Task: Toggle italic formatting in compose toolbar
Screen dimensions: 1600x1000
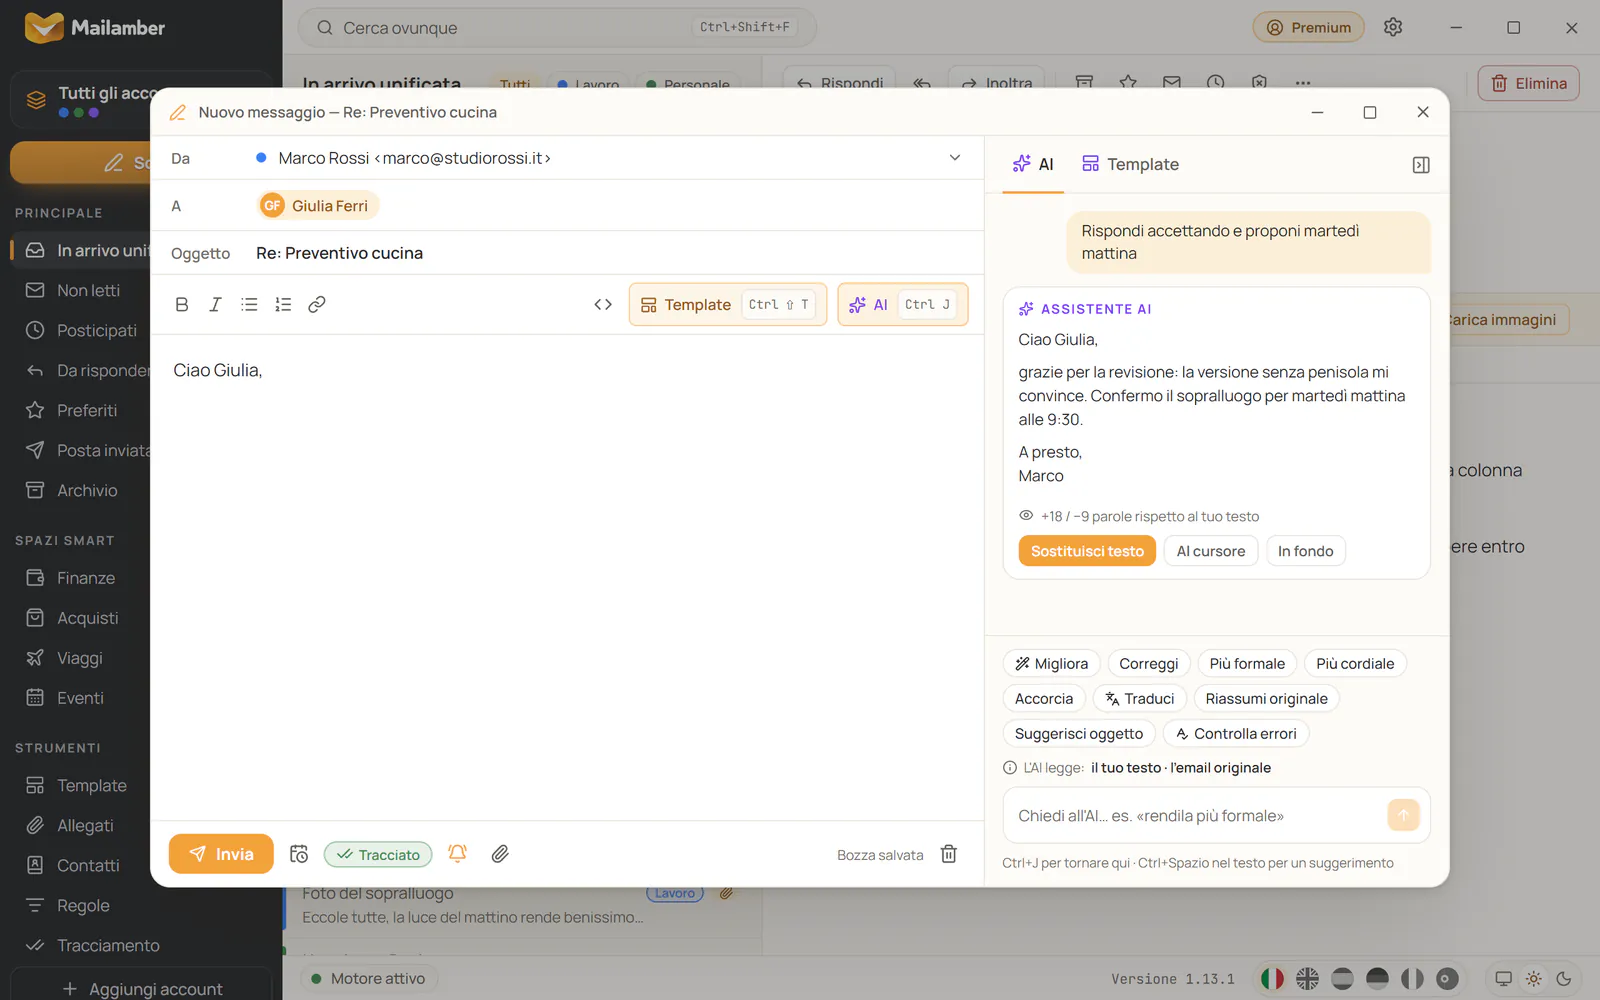Action: 215,305
